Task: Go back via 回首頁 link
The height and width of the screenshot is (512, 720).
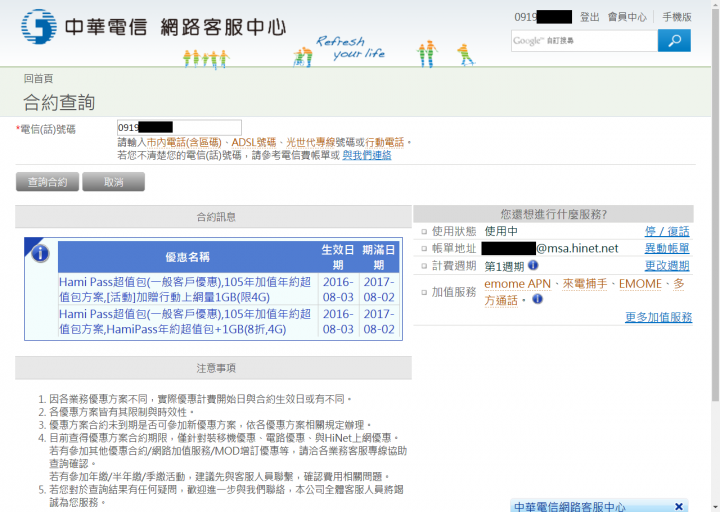Action: pos(39,79)
